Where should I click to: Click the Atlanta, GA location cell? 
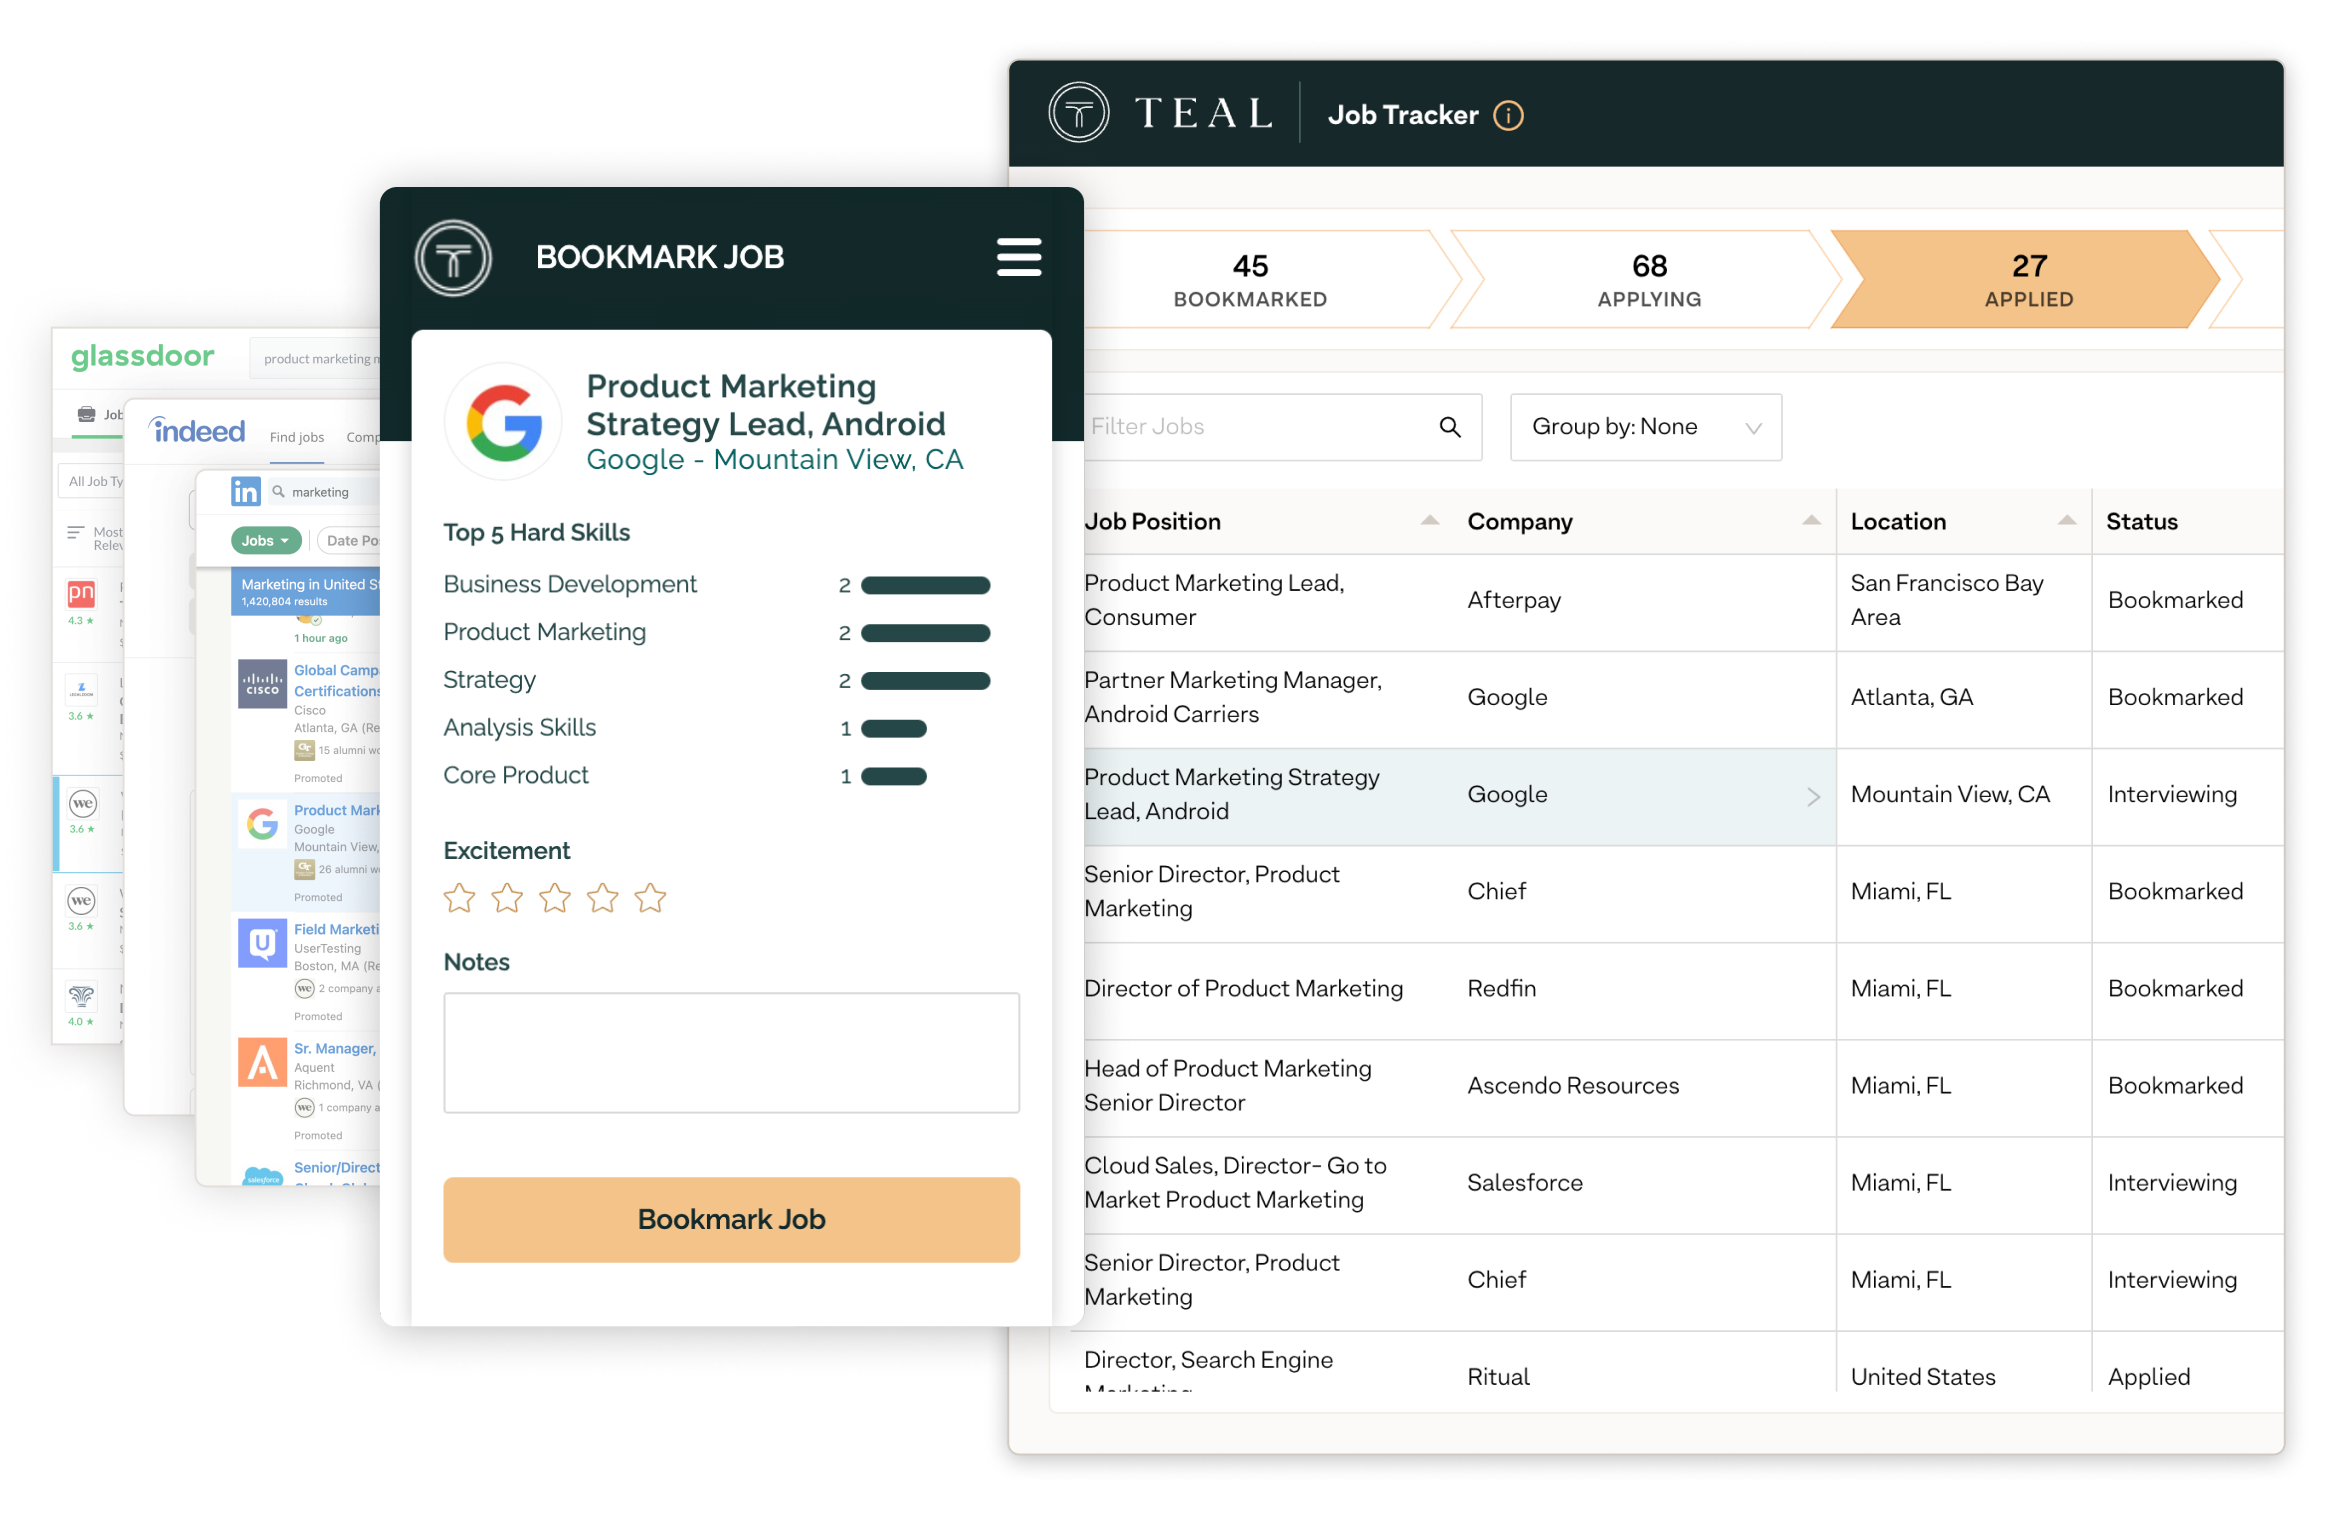click(1911, 697)
